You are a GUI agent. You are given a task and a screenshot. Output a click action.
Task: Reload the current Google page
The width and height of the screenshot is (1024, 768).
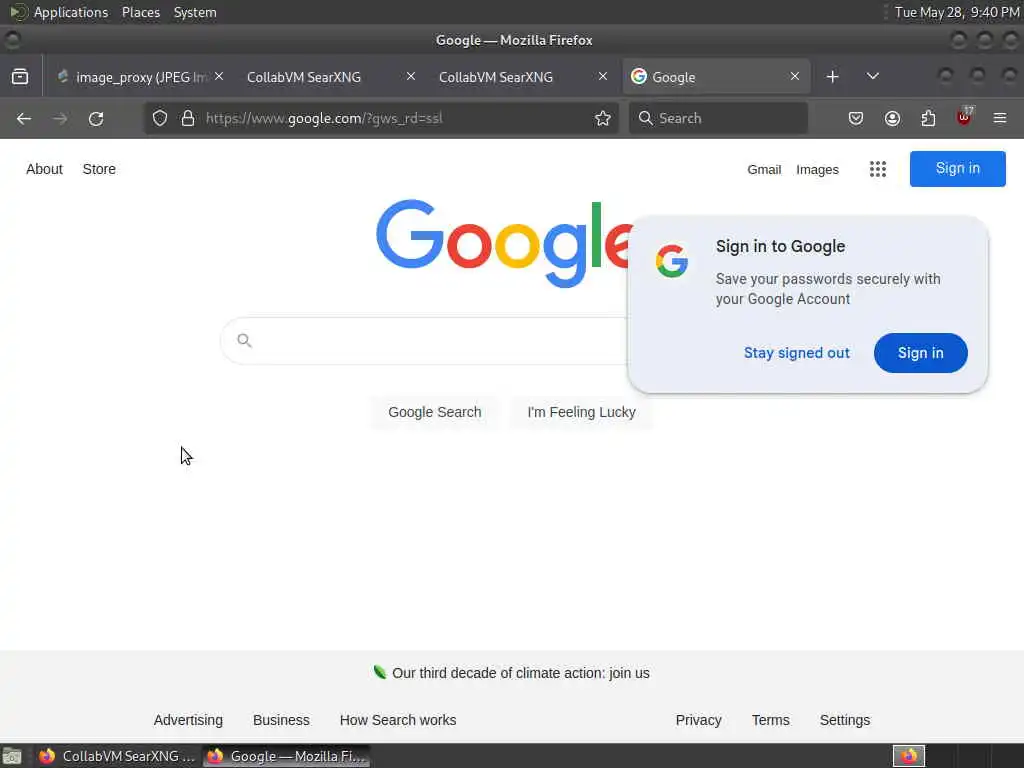coord(96,118)
